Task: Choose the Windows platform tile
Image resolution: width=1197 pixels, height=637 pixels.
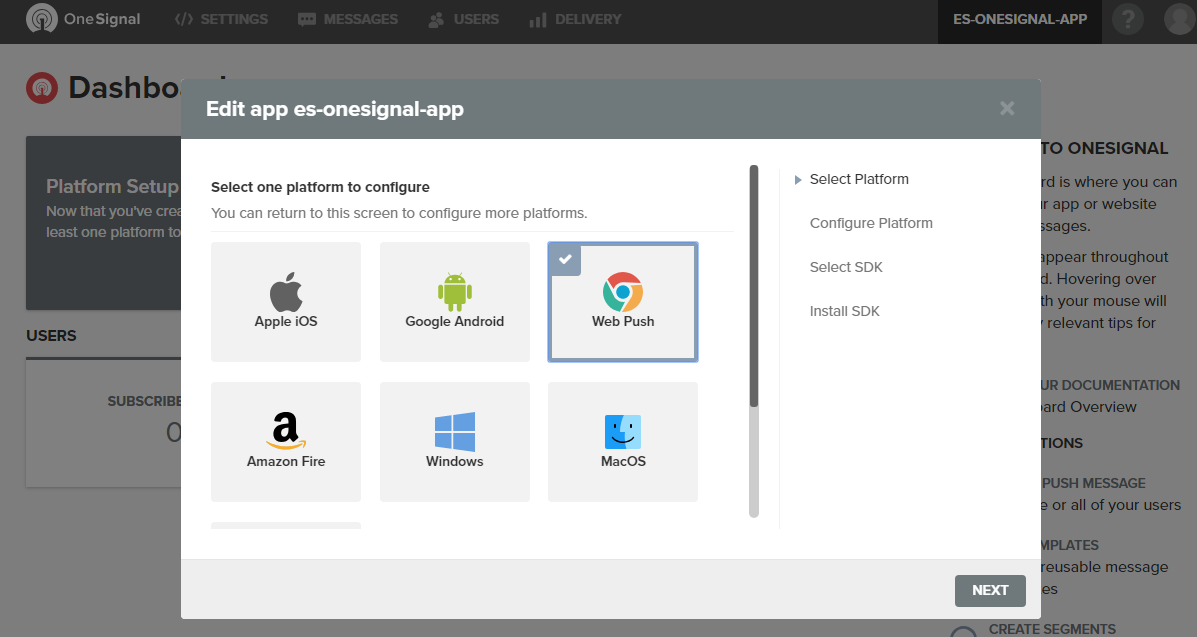Action: (455, 441)
